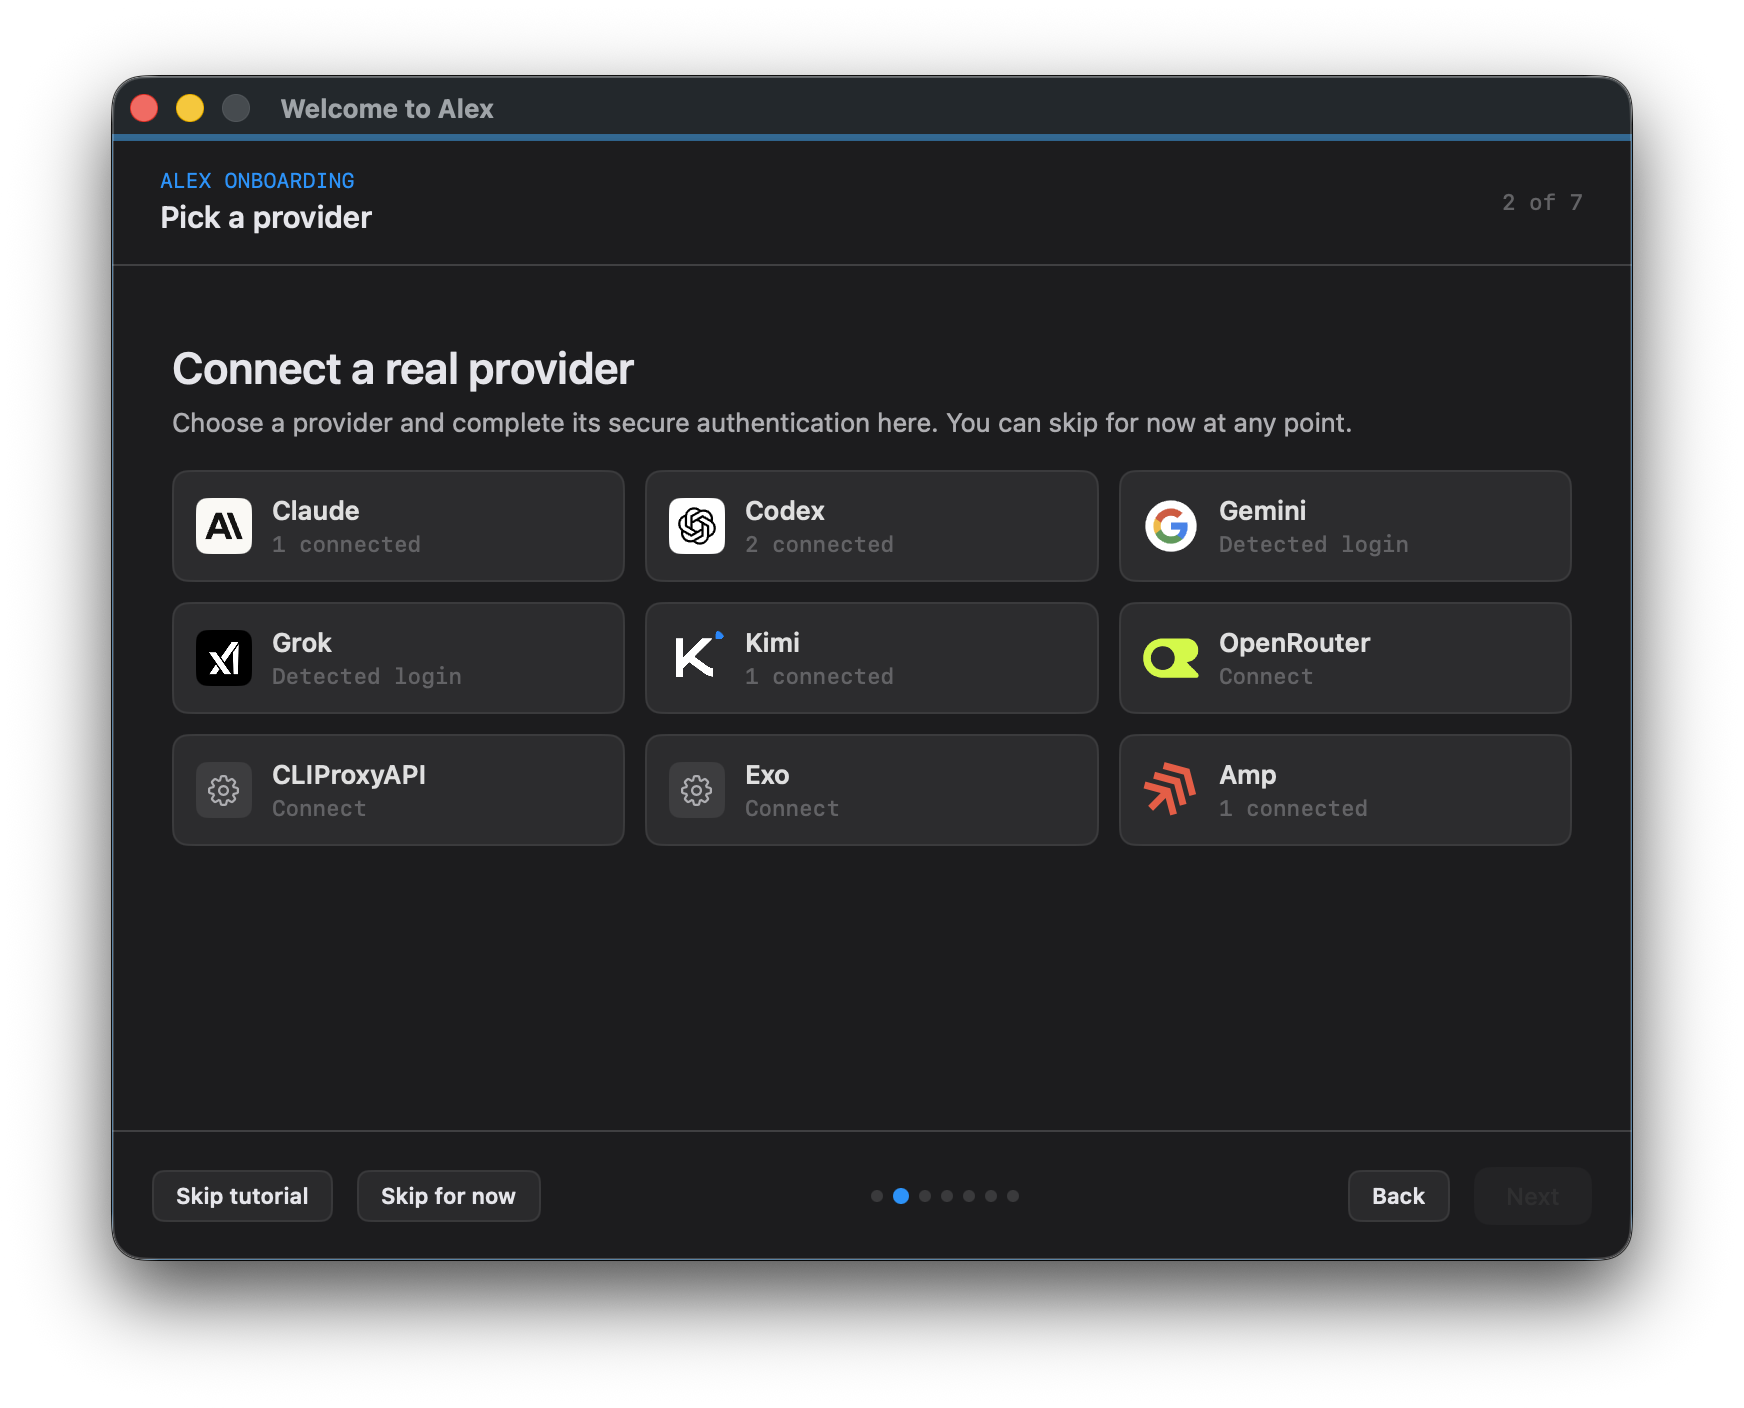Click the 'Pick a provider' title
This screenshot has height=1408, width=1744.
tap(266, 218)
